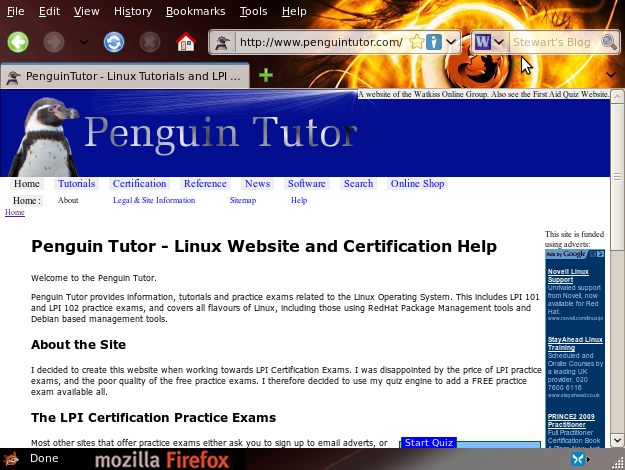Bookmark this page with the star icon
Viewport: 625px width, 470px height.
[x=417, y=42]
